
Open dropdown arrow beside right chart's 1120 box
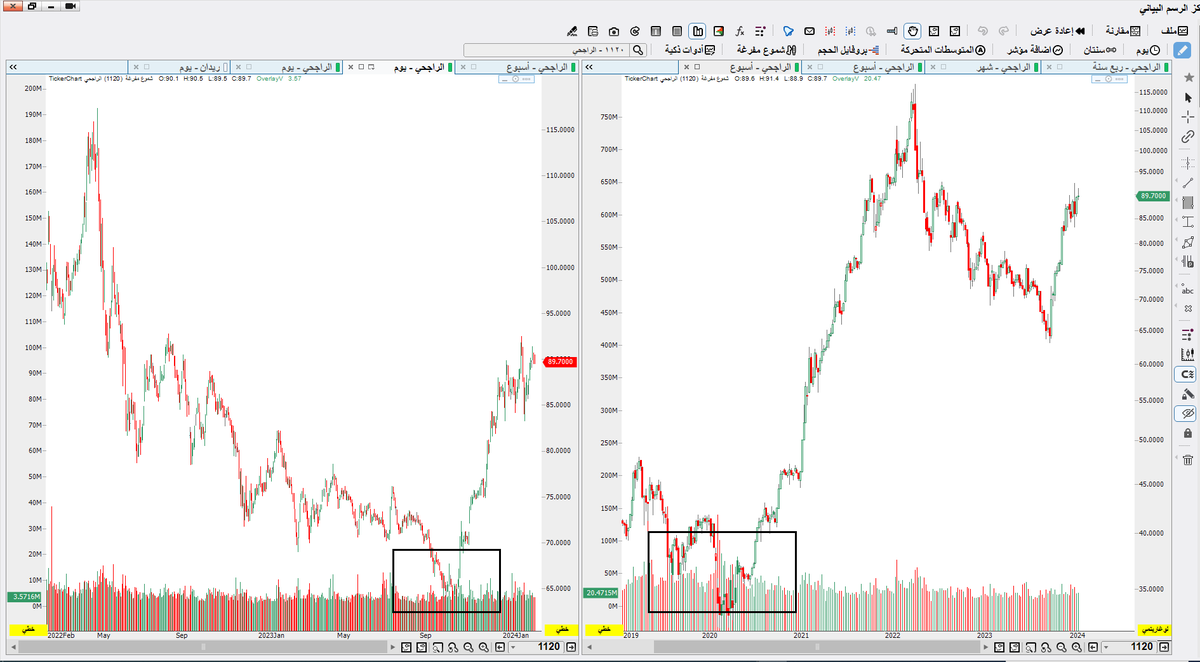tap(1107, 646)
